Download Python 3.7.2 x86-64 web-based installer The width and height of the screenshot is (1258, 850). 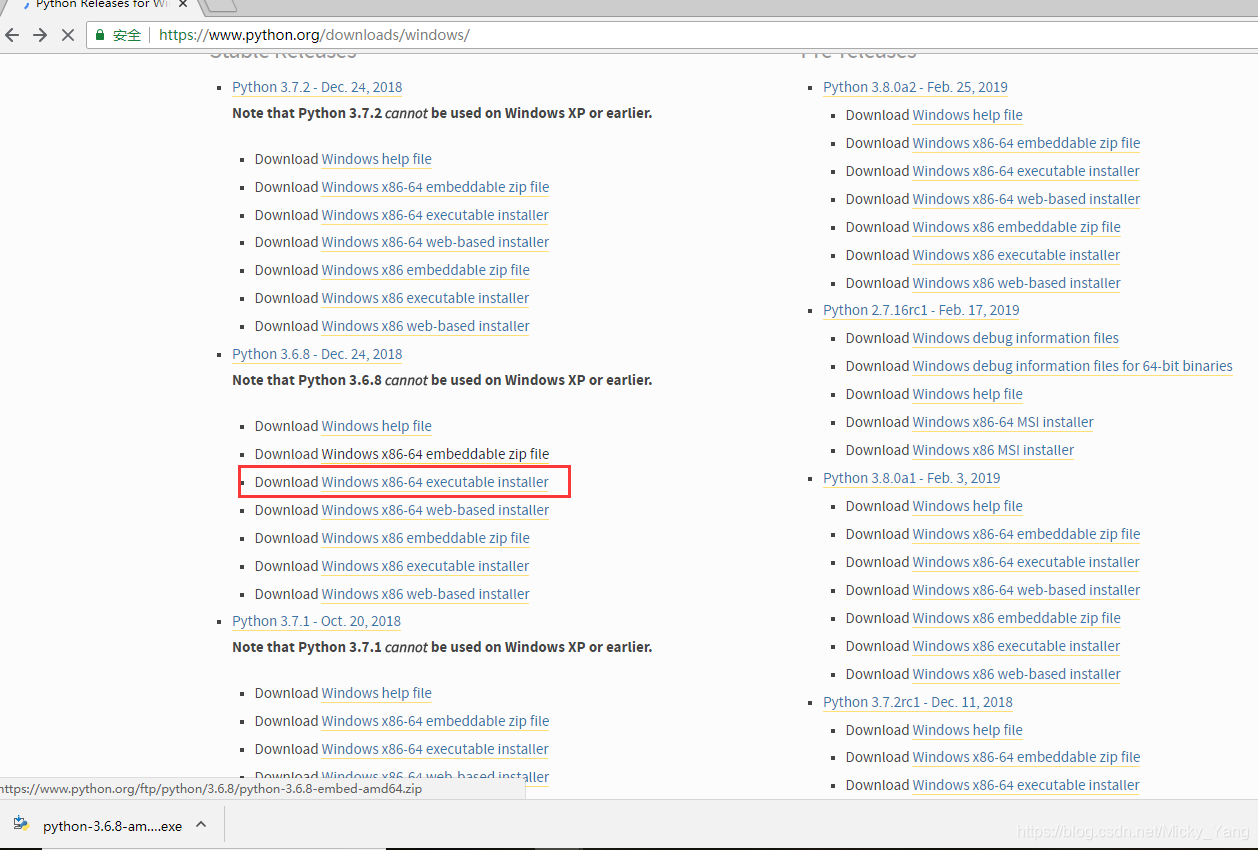435,242
